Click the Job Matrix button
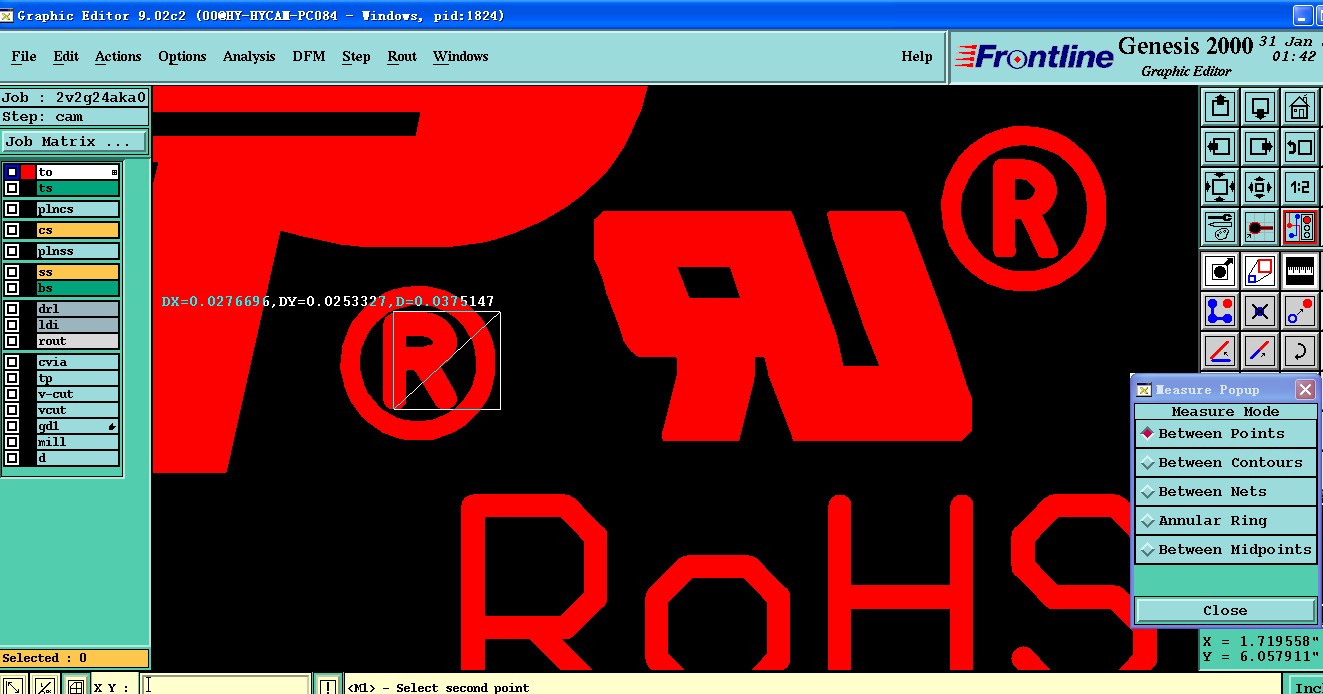Screen dimensions: 1323x694 [75, 142]
